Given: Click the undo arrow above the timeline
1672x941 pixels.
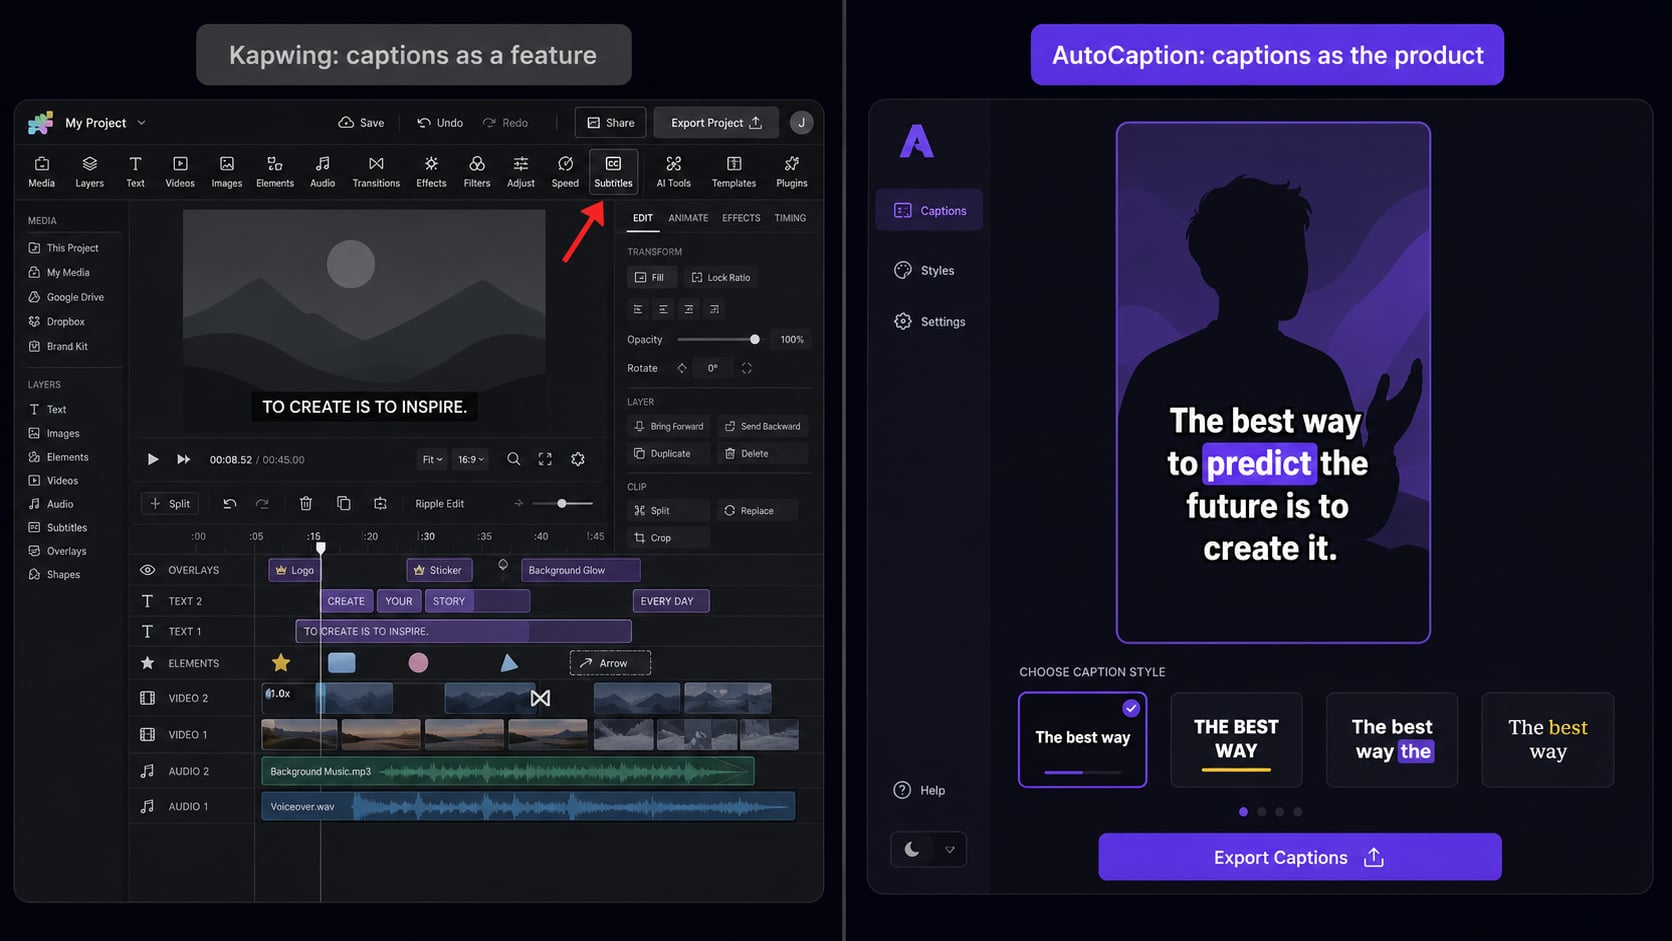Looking at the screenshot, I should click(x=230, y=503).
